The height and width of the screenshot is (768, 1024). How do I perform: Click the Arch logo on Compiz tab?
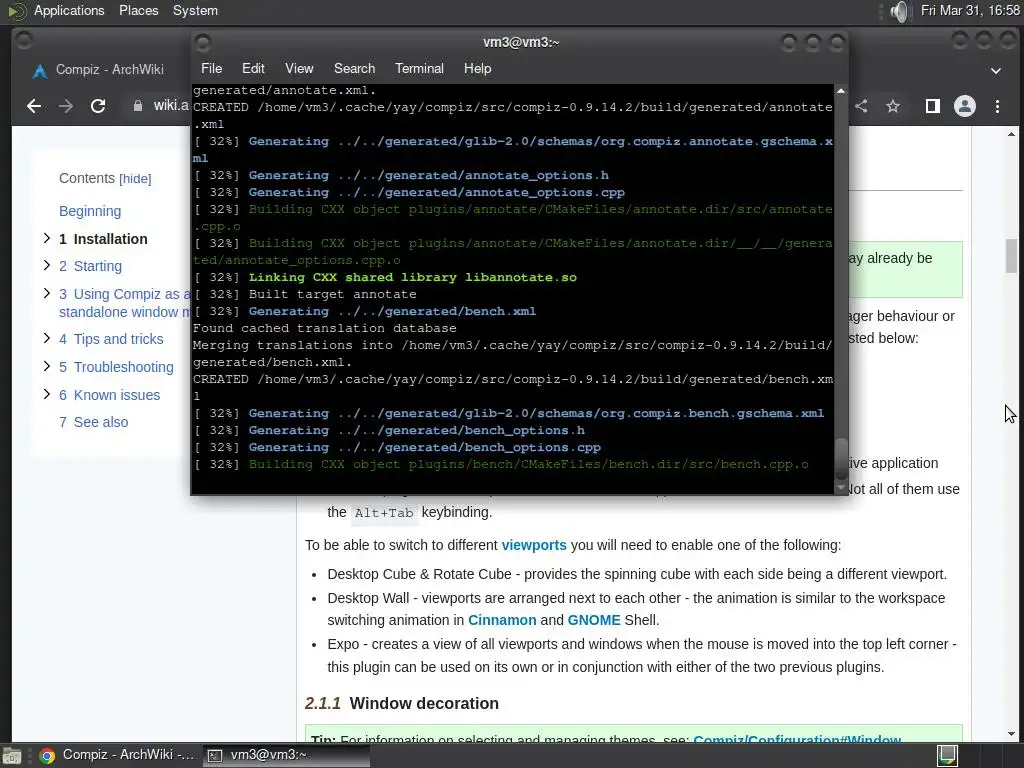[x=40, y=70]
